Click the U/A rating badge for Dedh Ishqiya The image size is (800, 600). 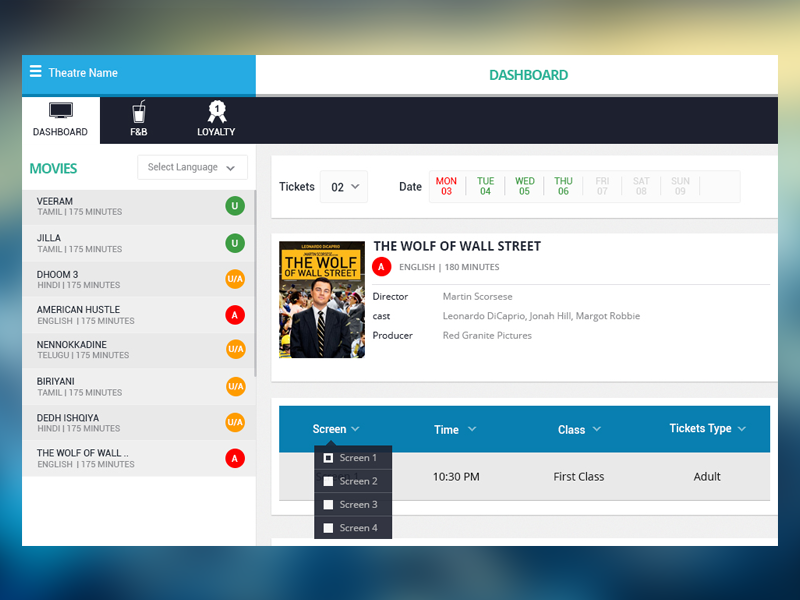[235, 422]
